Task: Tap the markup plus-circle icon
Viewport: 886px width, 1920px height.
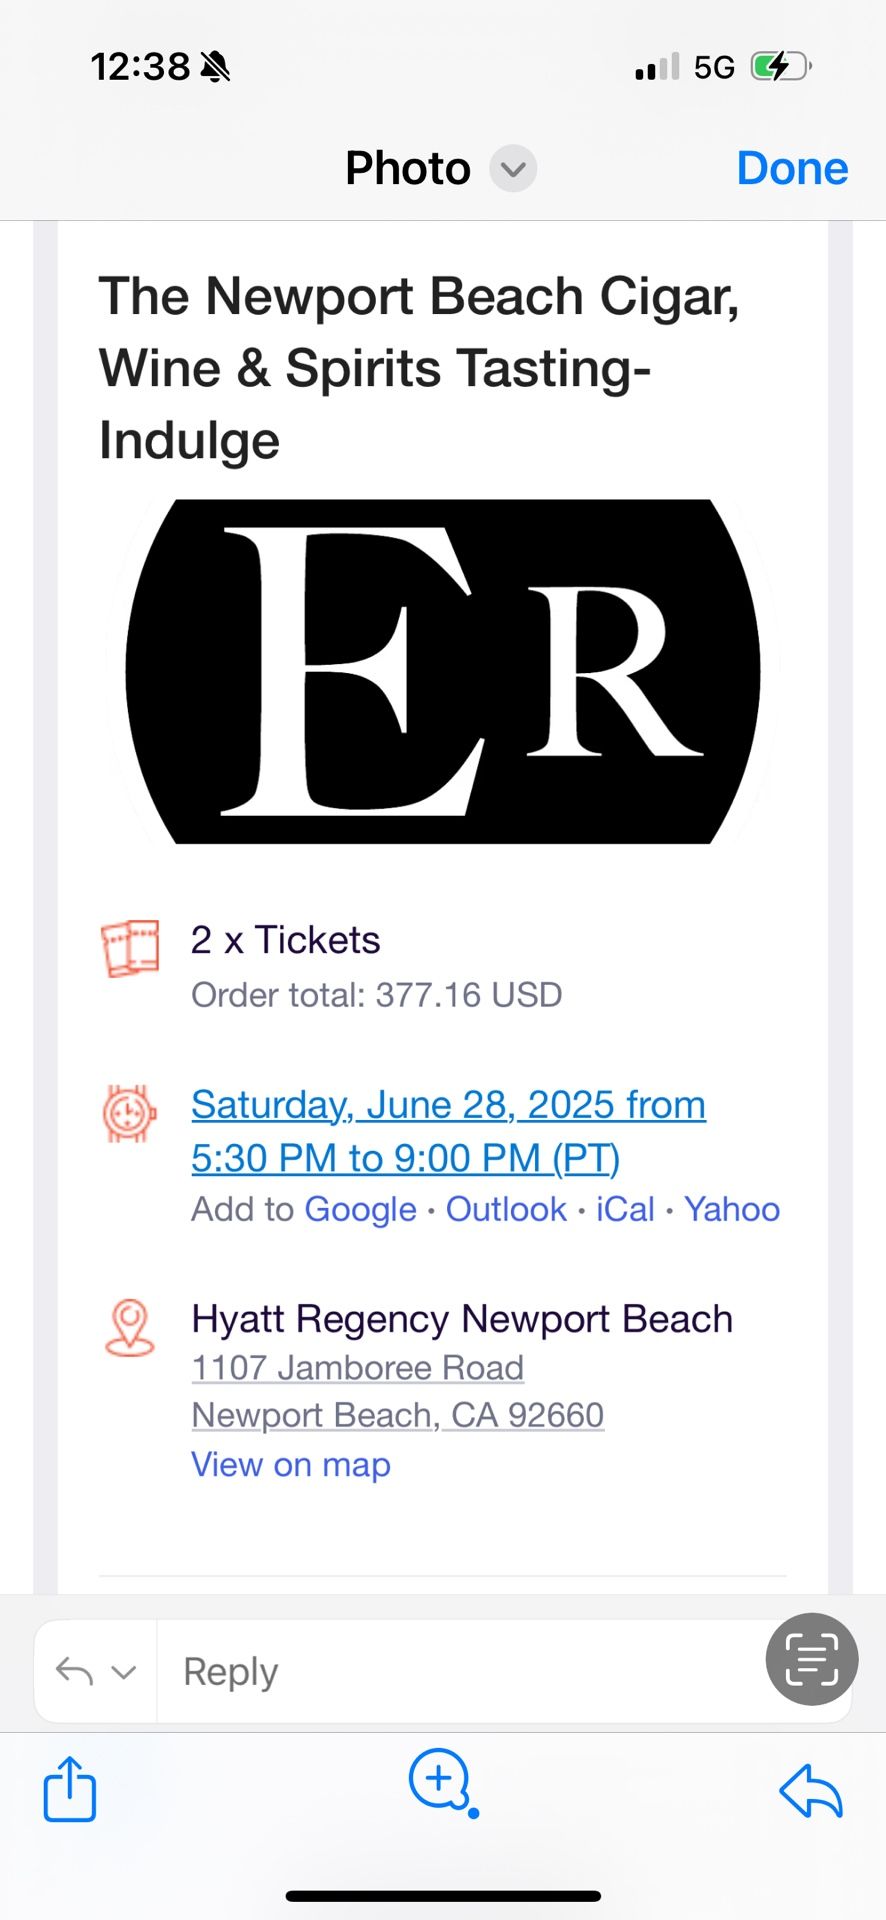Action: click(442, 1782)
